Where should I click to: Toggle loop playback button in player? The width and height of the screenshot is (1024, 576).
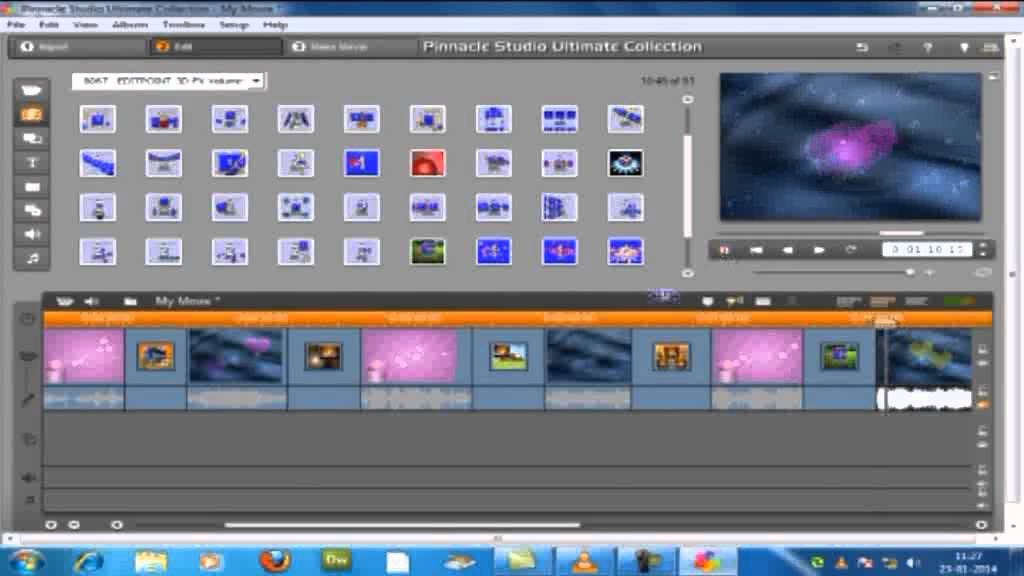click(850, 249)
